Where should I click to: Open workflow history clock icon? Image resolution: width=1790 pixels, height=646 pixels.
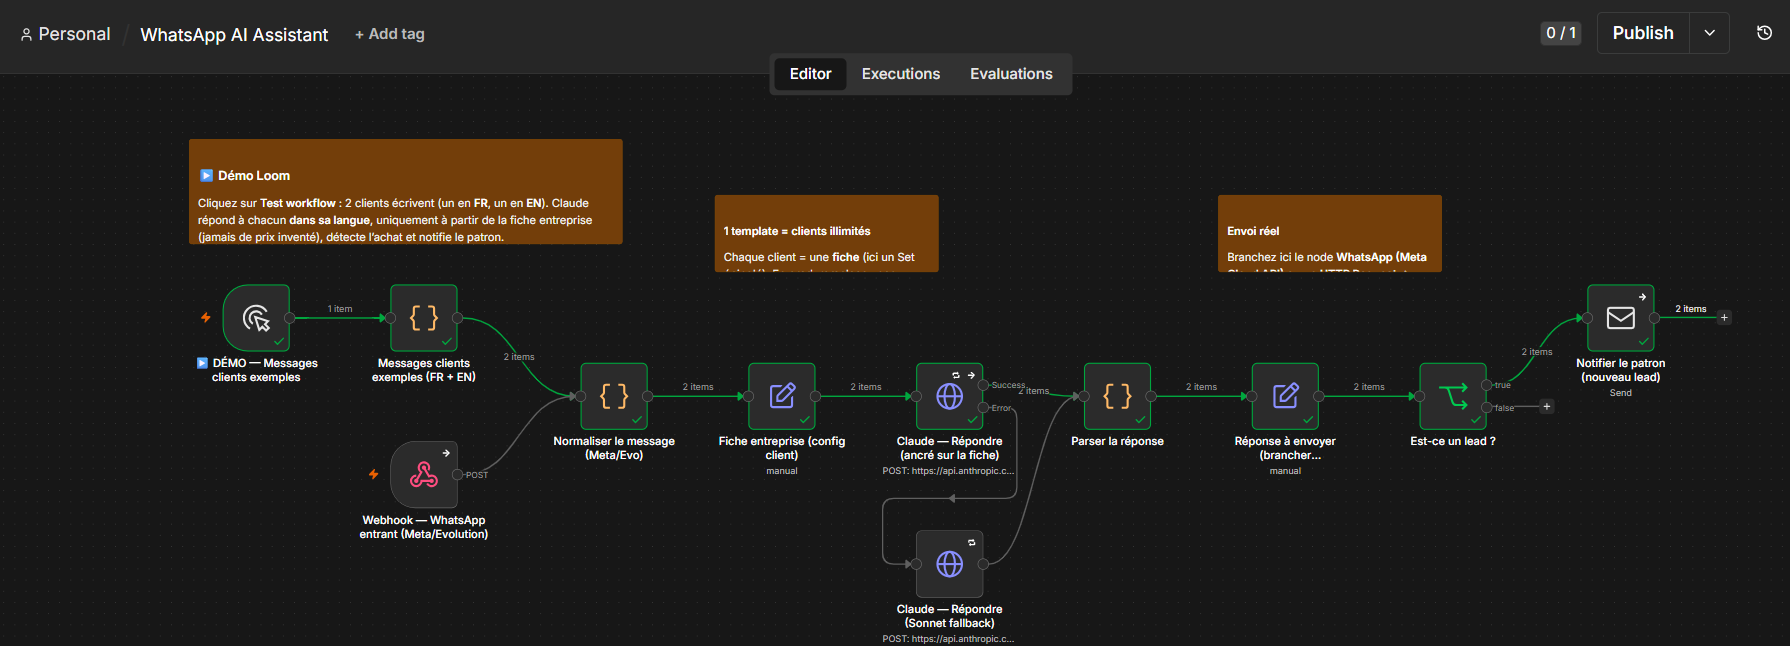pos(1764,33)
